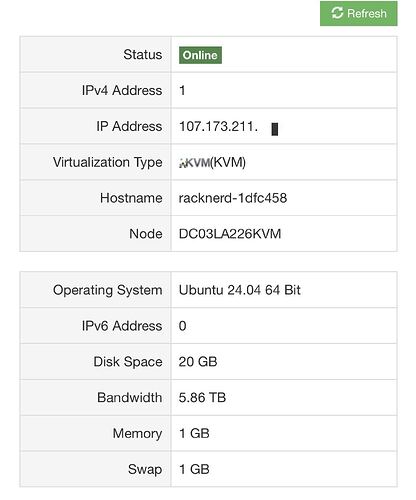Click the Hostname row label
416x500 pixels.
click(131, 198)
